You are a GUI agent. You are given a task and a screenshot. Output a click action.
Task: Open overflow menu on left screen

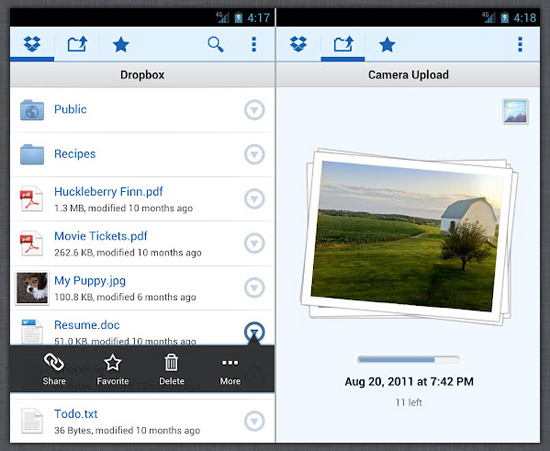pos(254,45)
